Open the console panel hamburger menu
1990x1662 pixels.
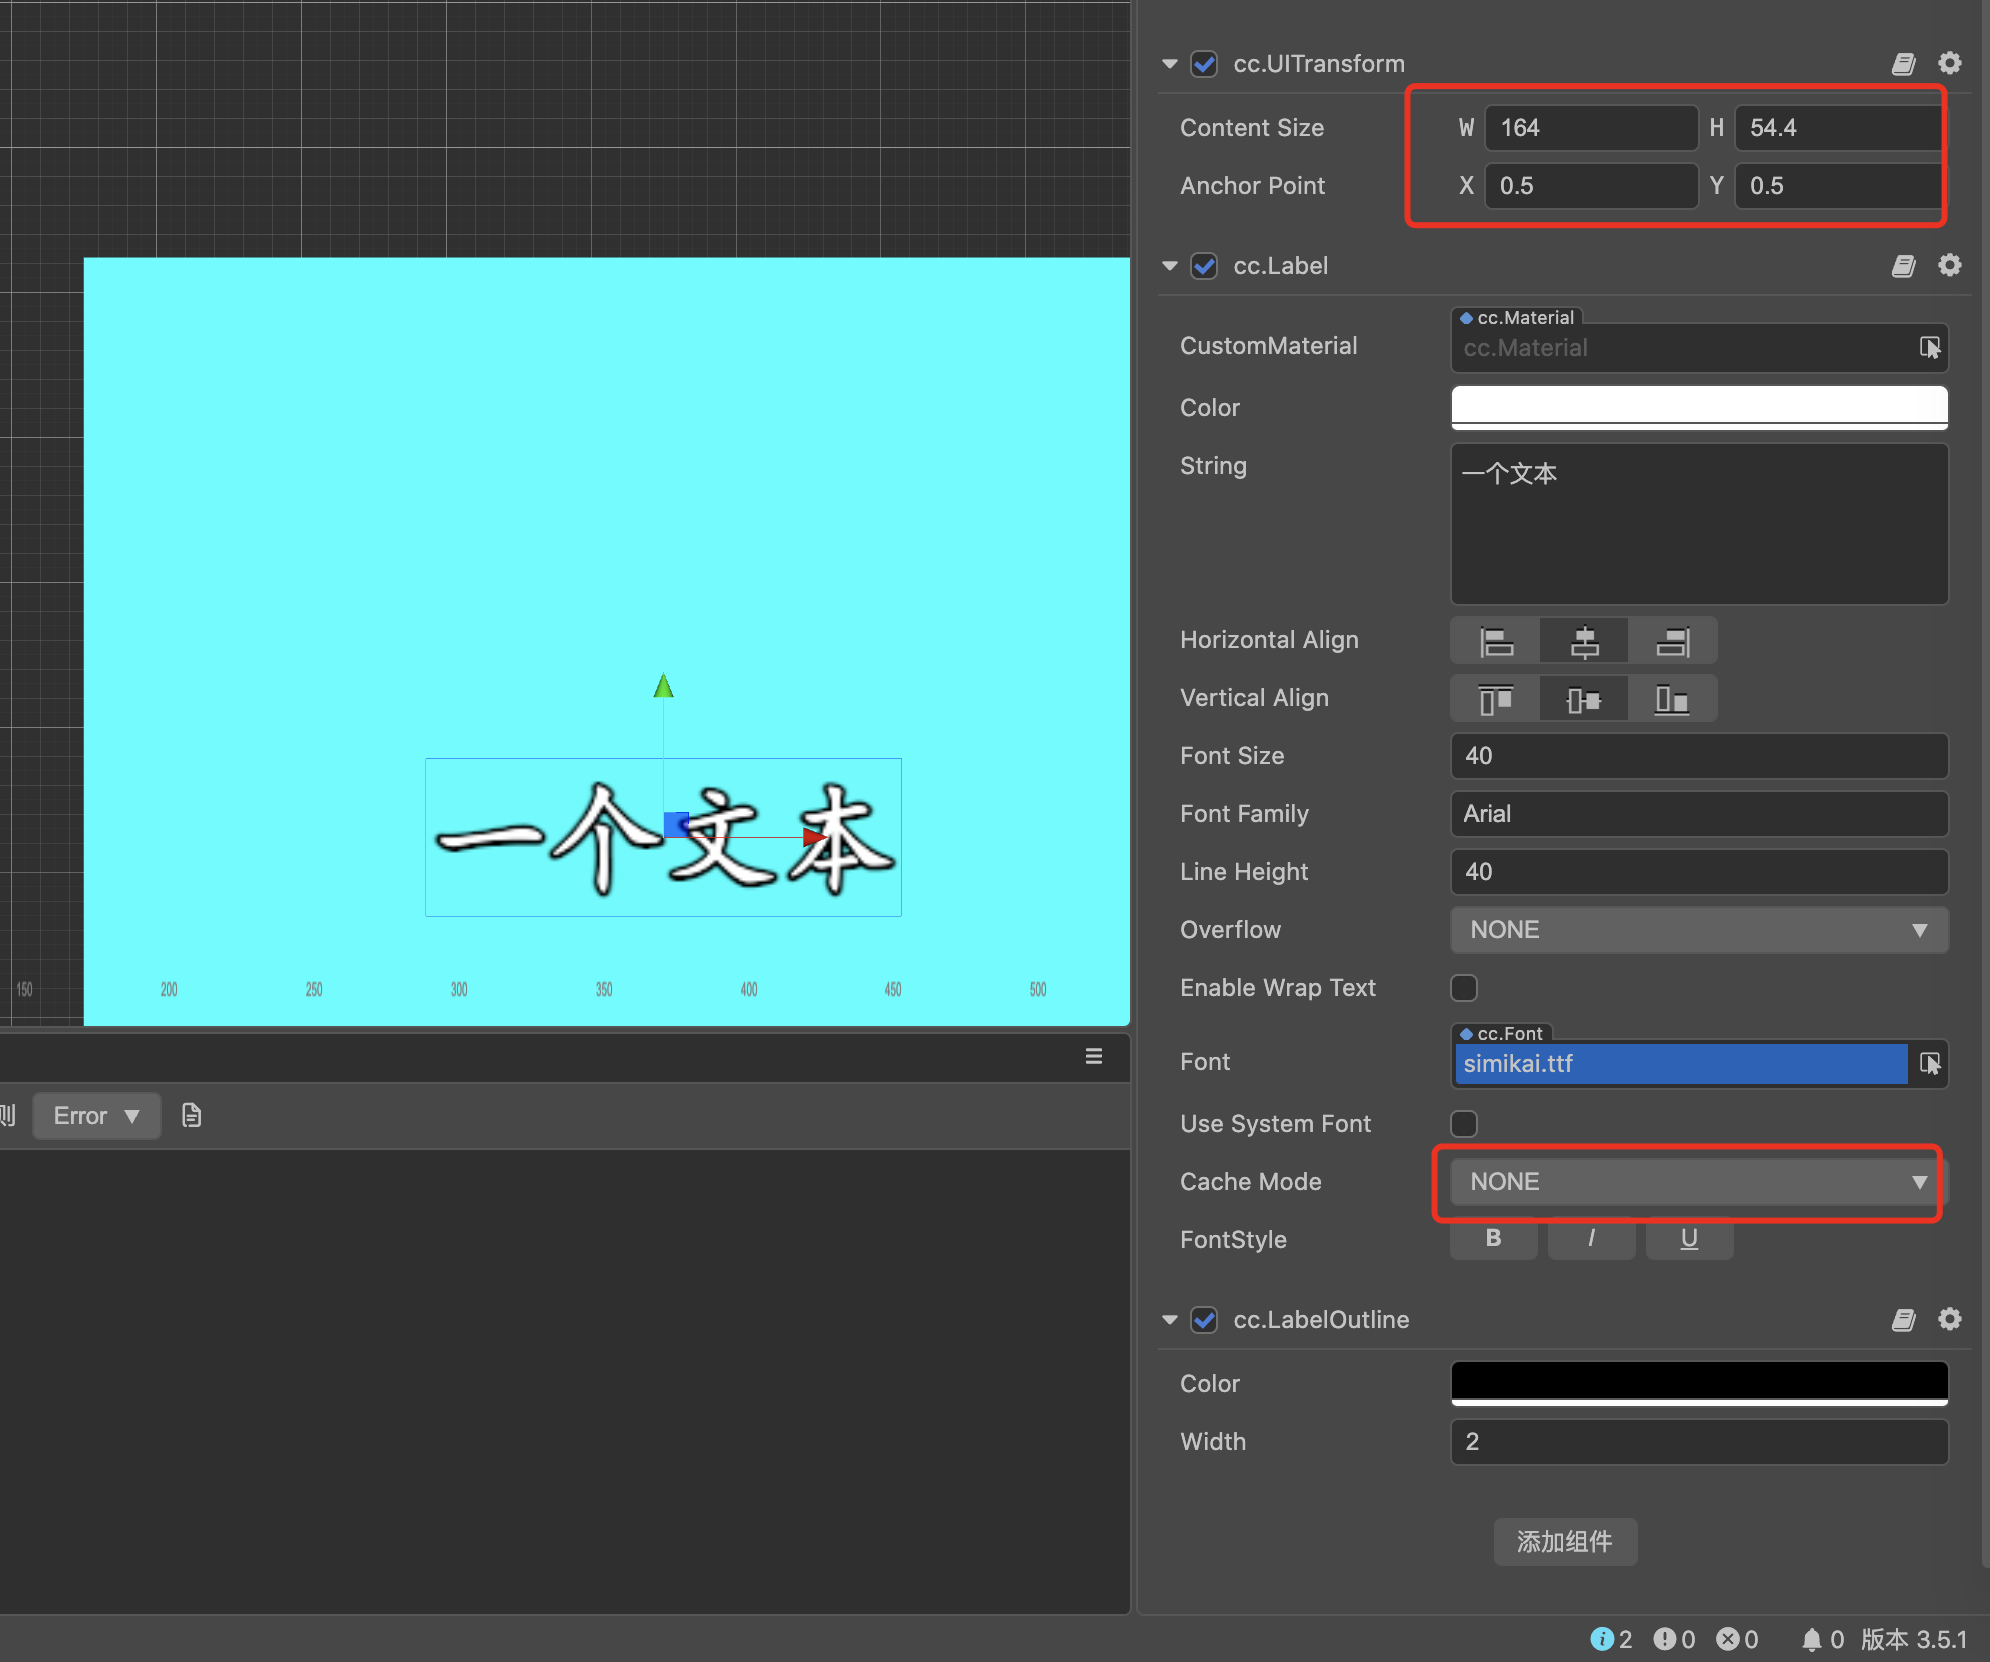tap(1094, 1056)
